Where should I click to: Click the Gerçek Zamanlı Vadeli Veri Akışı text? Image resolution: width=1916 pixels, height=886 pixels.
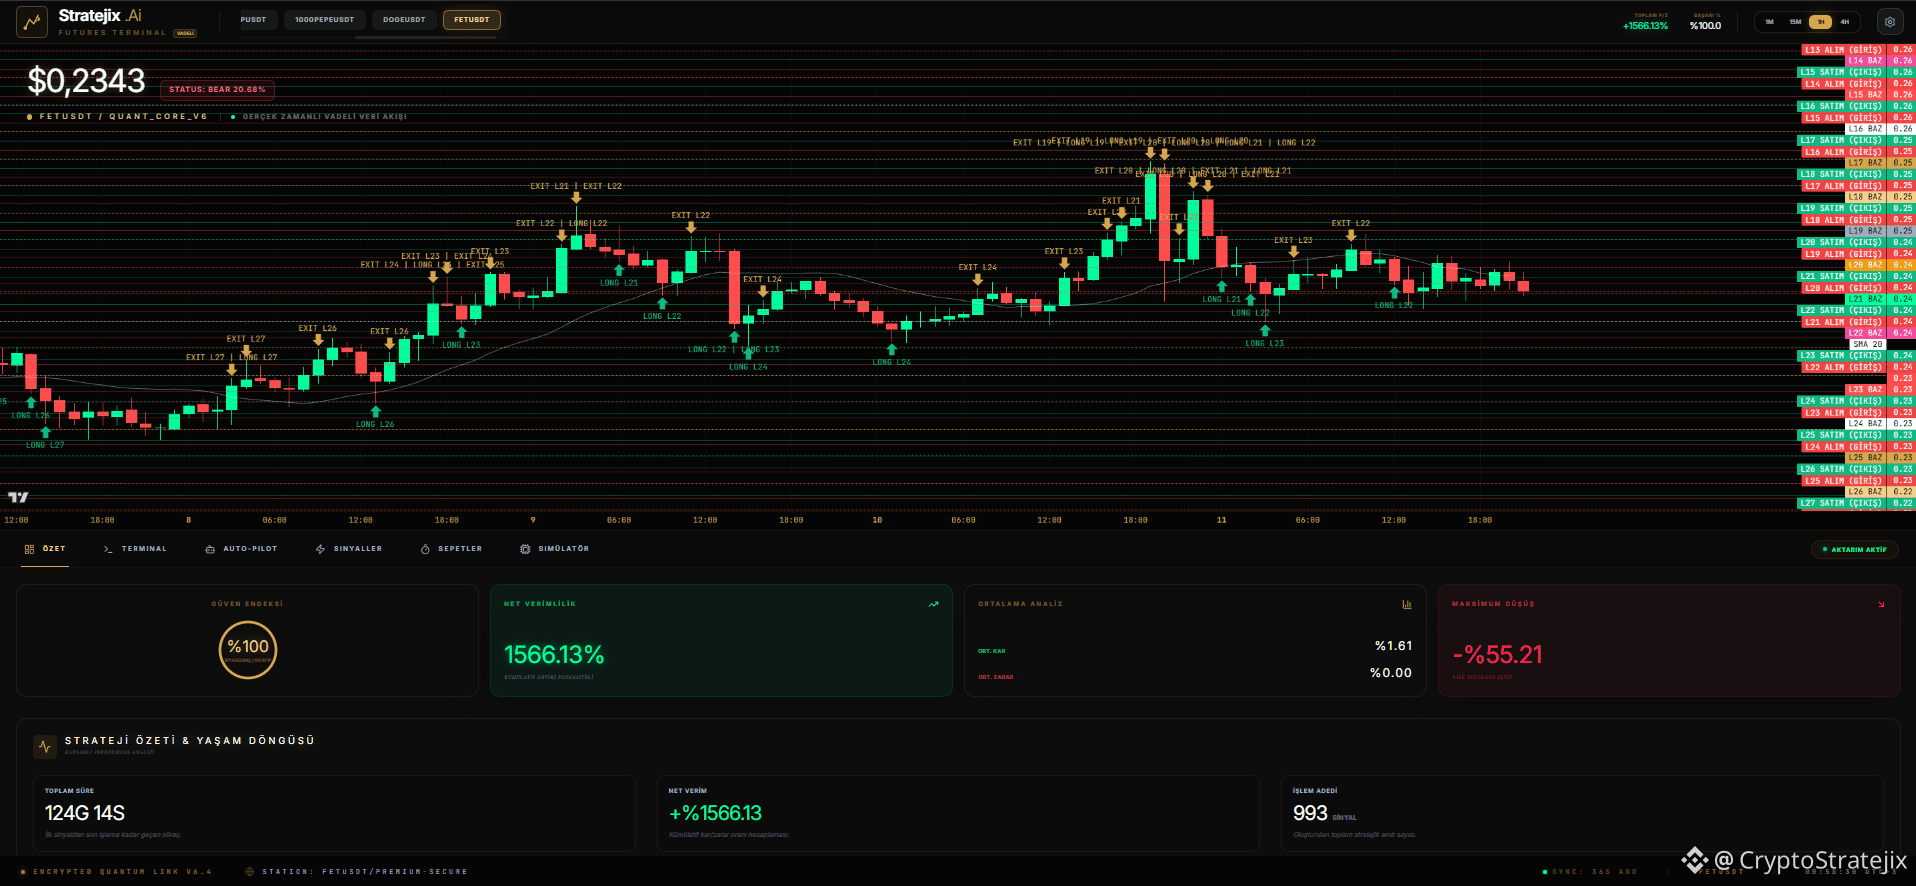click(x=325, y=117)
